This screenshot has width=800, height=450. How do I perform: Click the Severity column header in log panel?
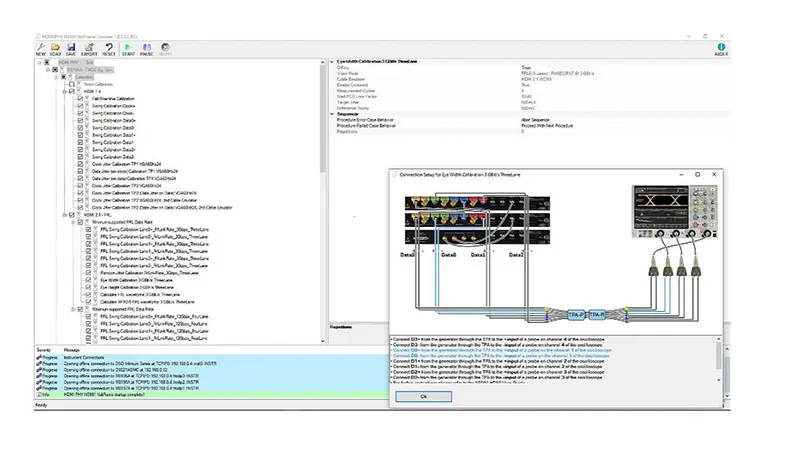coord(44,350)
